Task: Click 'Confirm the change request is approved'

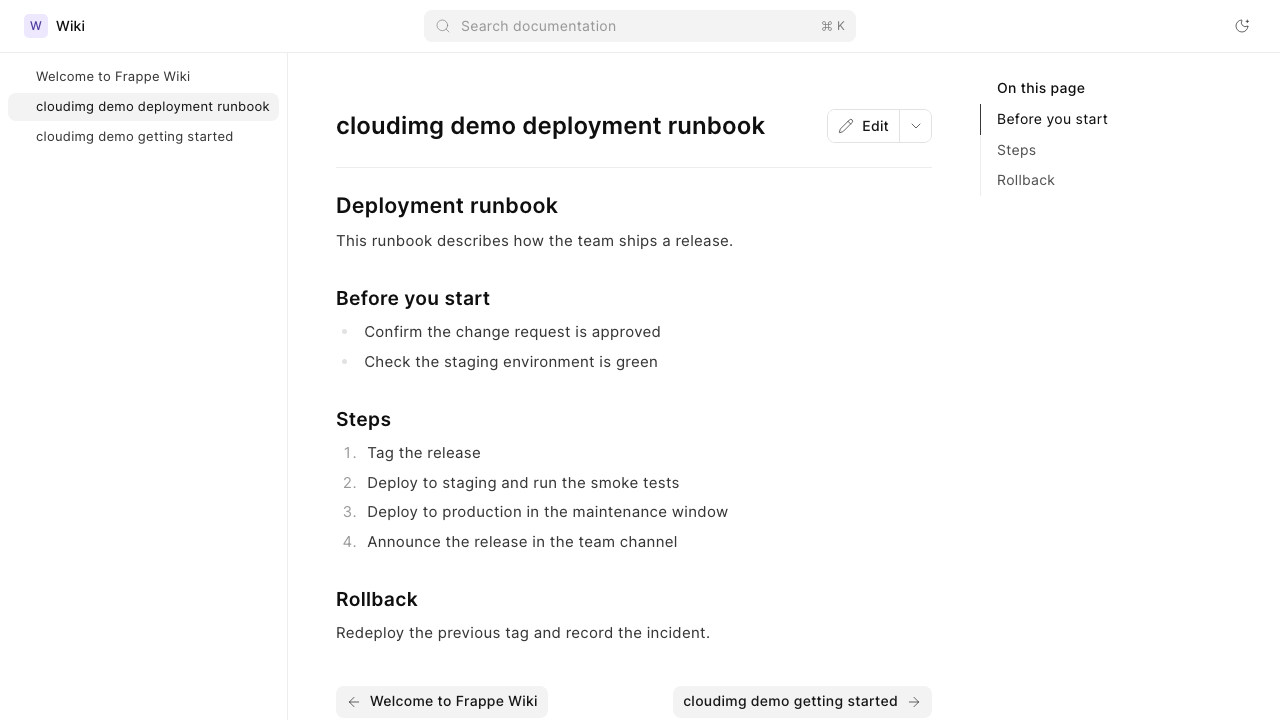Action: 512,332
